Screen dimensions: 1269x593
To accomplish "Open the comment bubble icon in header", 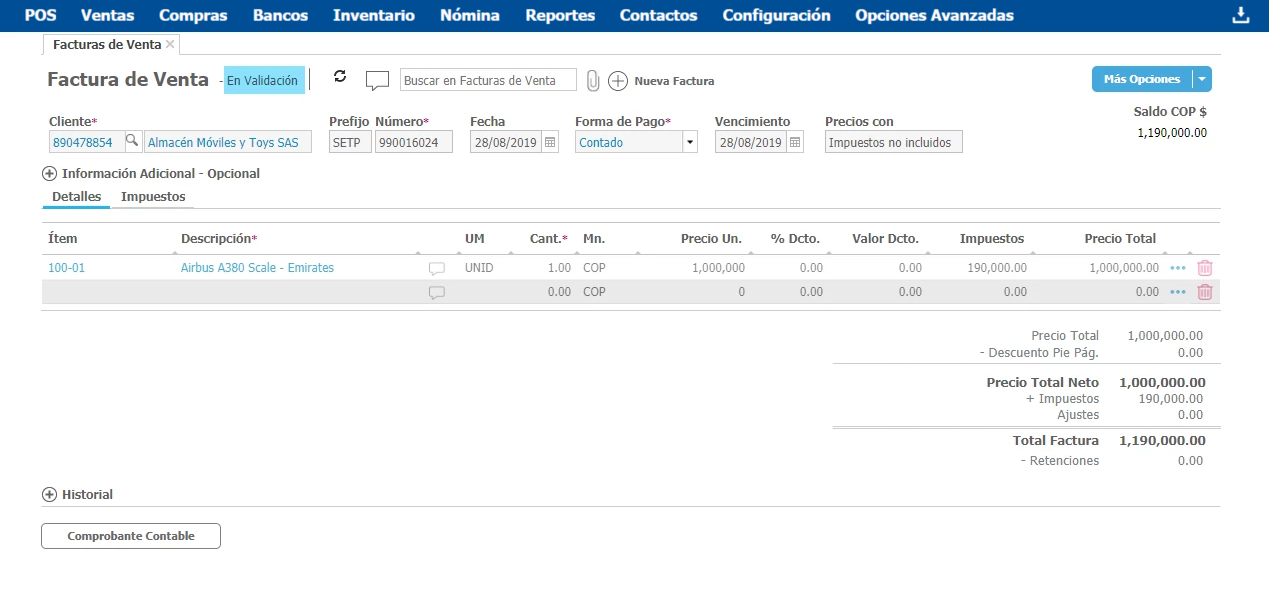I will pos(377,80).
